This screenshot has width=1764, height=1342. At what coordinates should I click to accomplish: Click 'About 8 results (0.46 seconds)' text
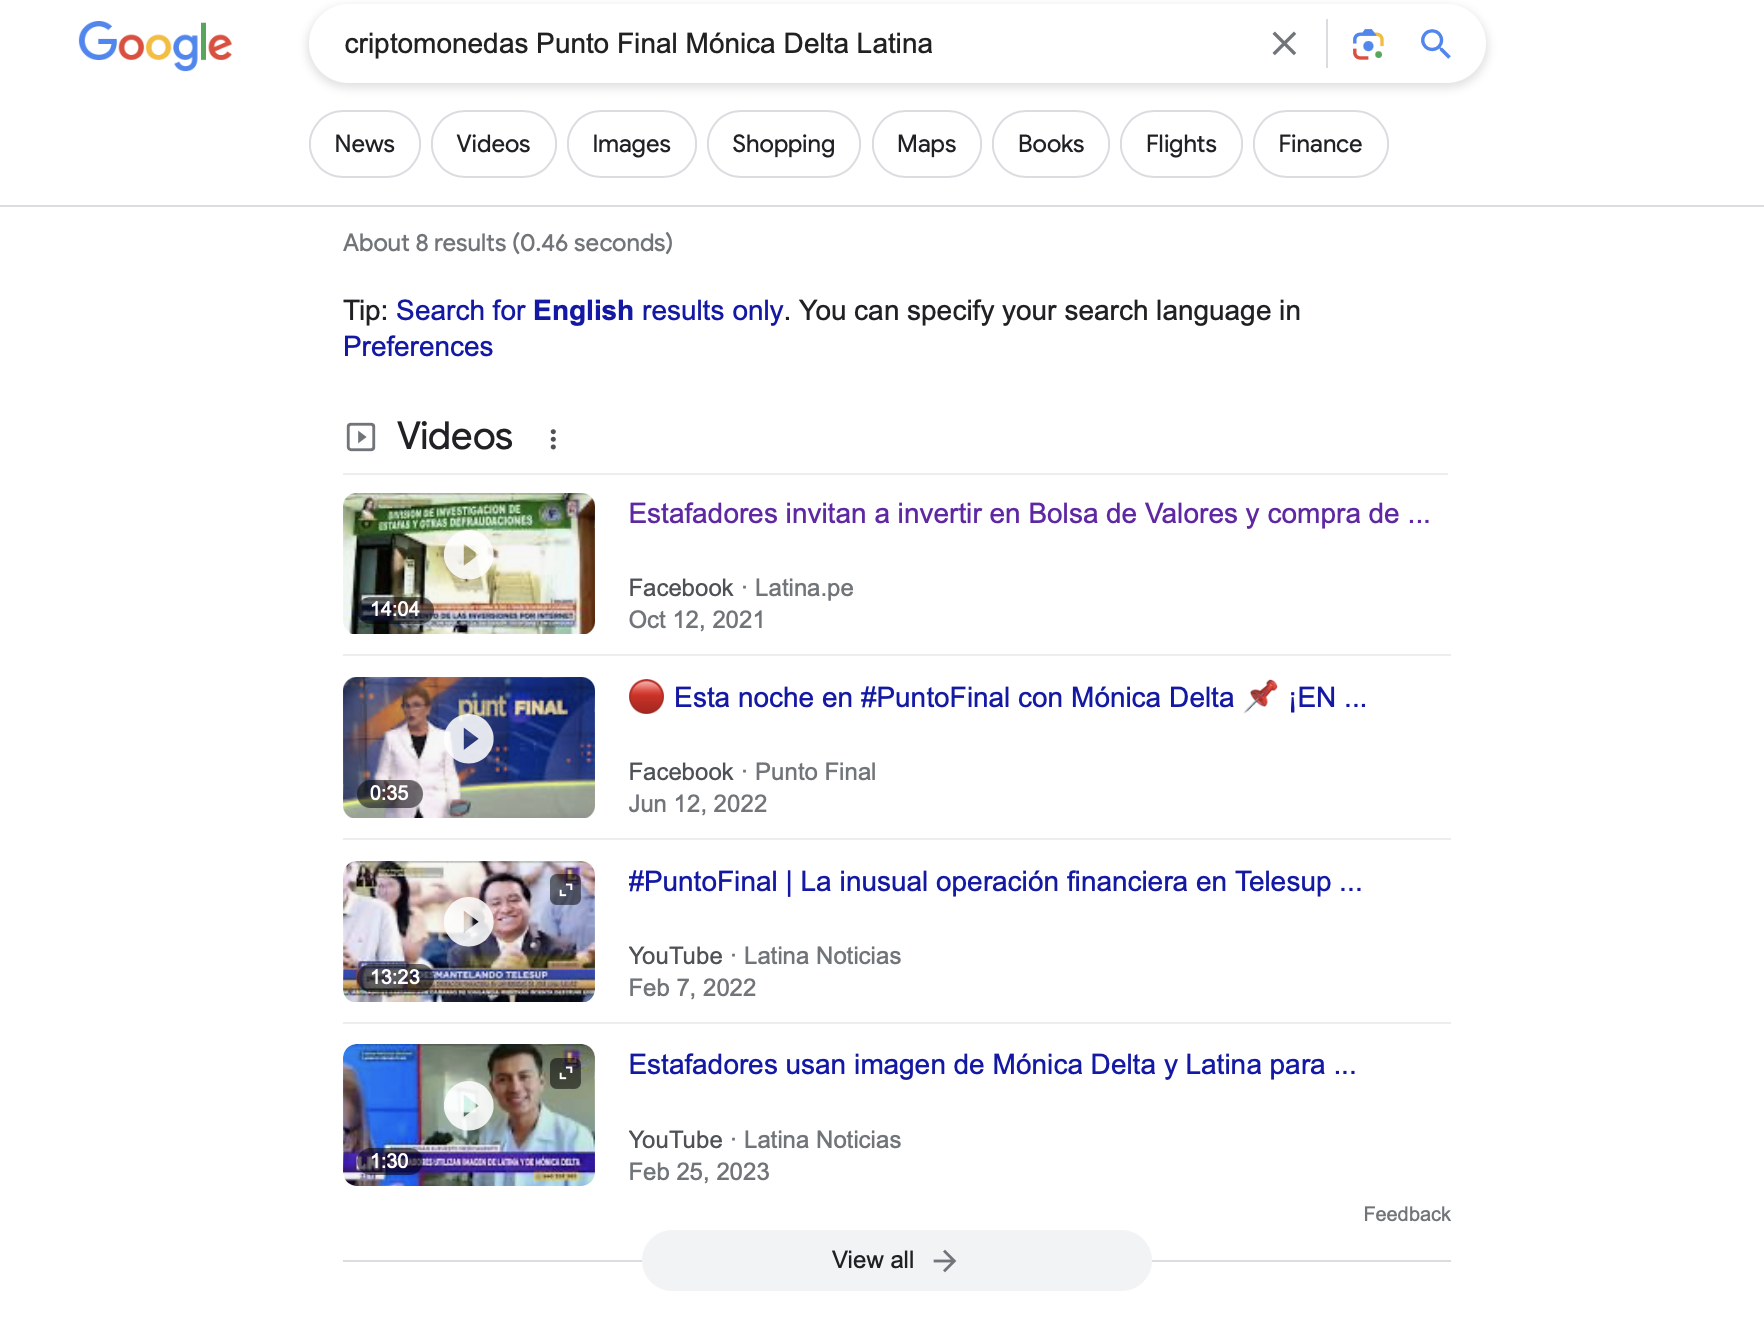tap(508, 243)
